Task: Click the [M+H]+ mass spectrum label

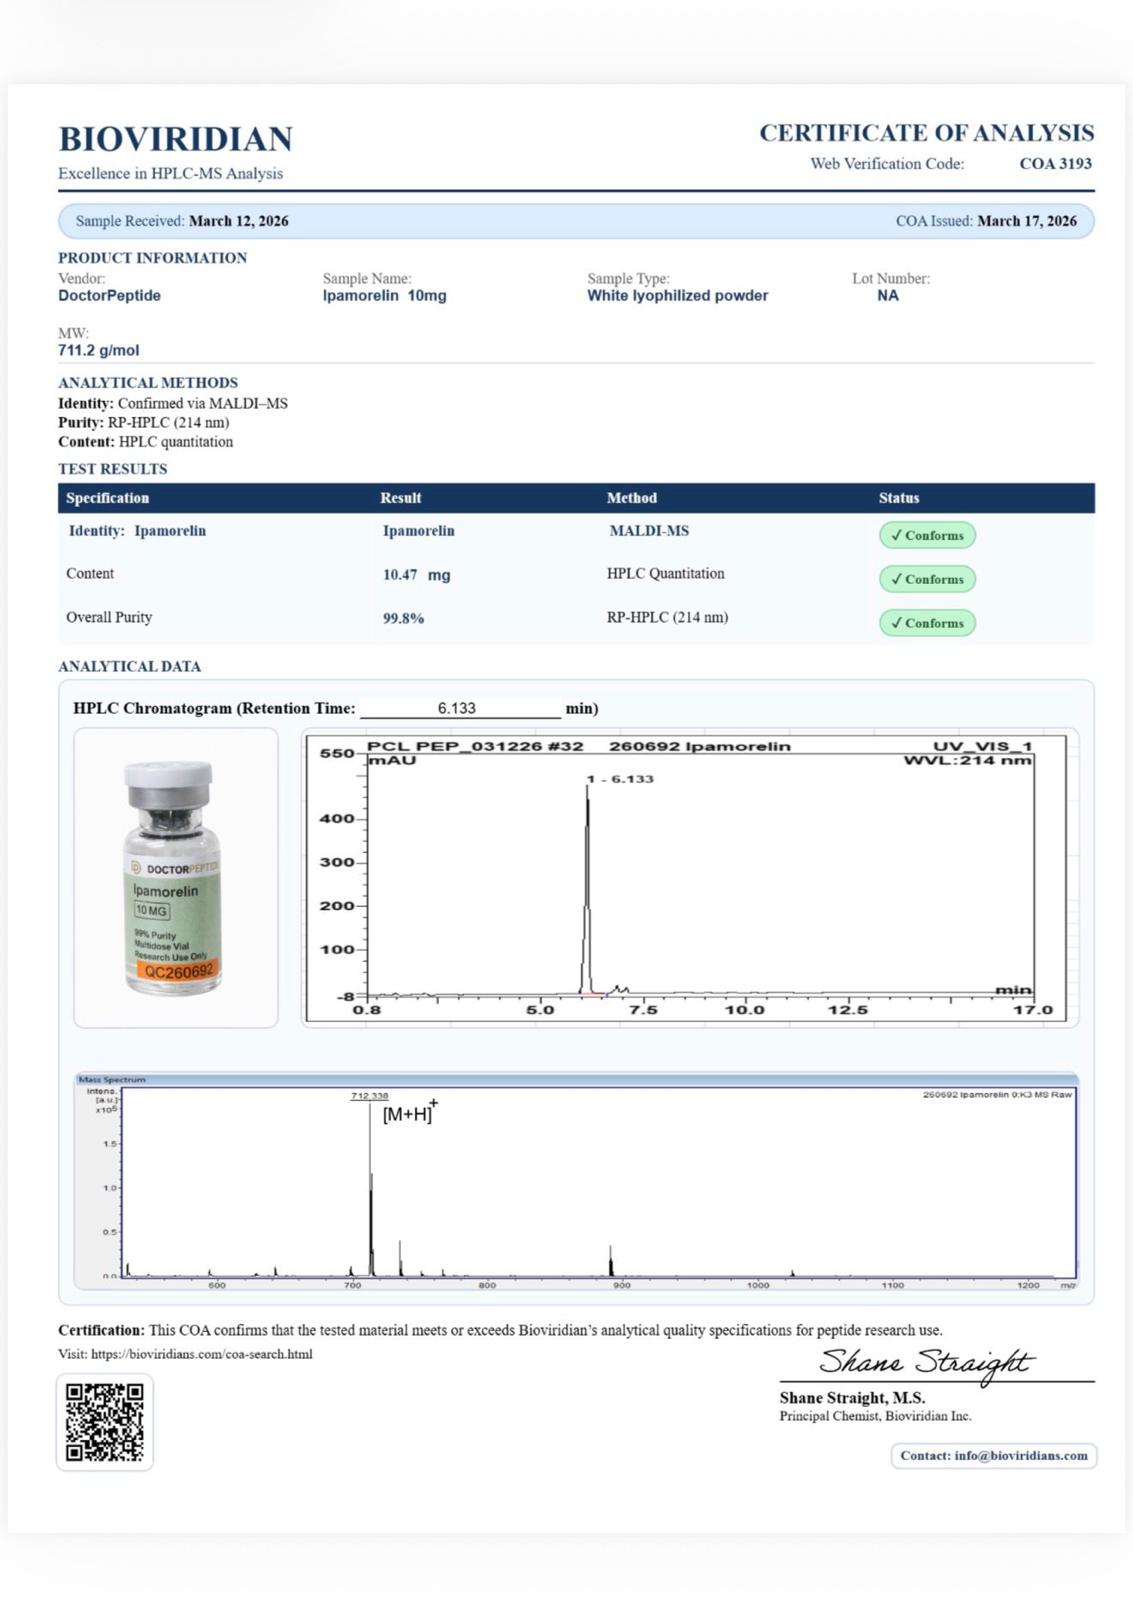Action: pos(409,1113)
